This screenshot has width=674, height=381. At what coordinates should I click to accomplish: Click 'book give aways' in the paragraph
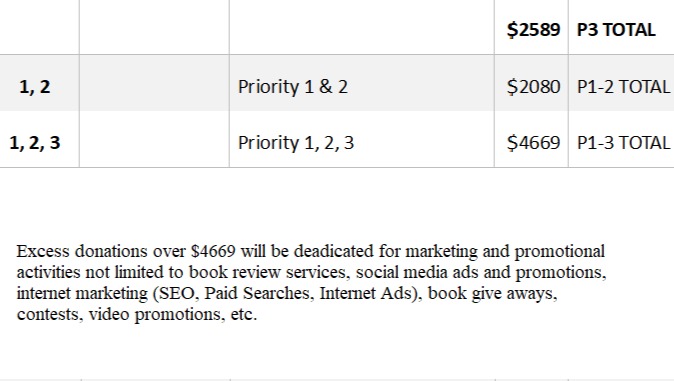490,293
